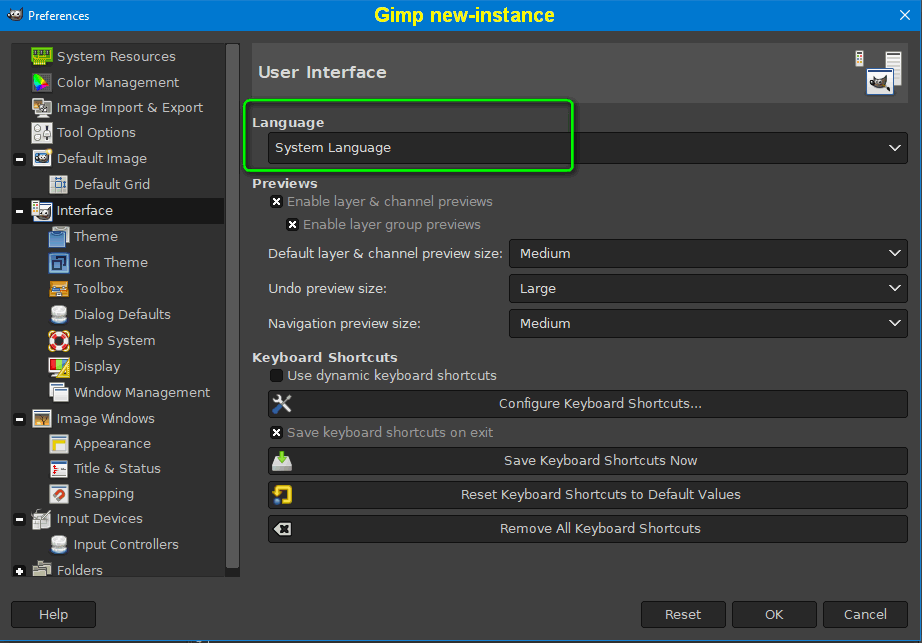
Task: Expand the Folders tree node
Action: pyautogui.click(x=19, y=571)
